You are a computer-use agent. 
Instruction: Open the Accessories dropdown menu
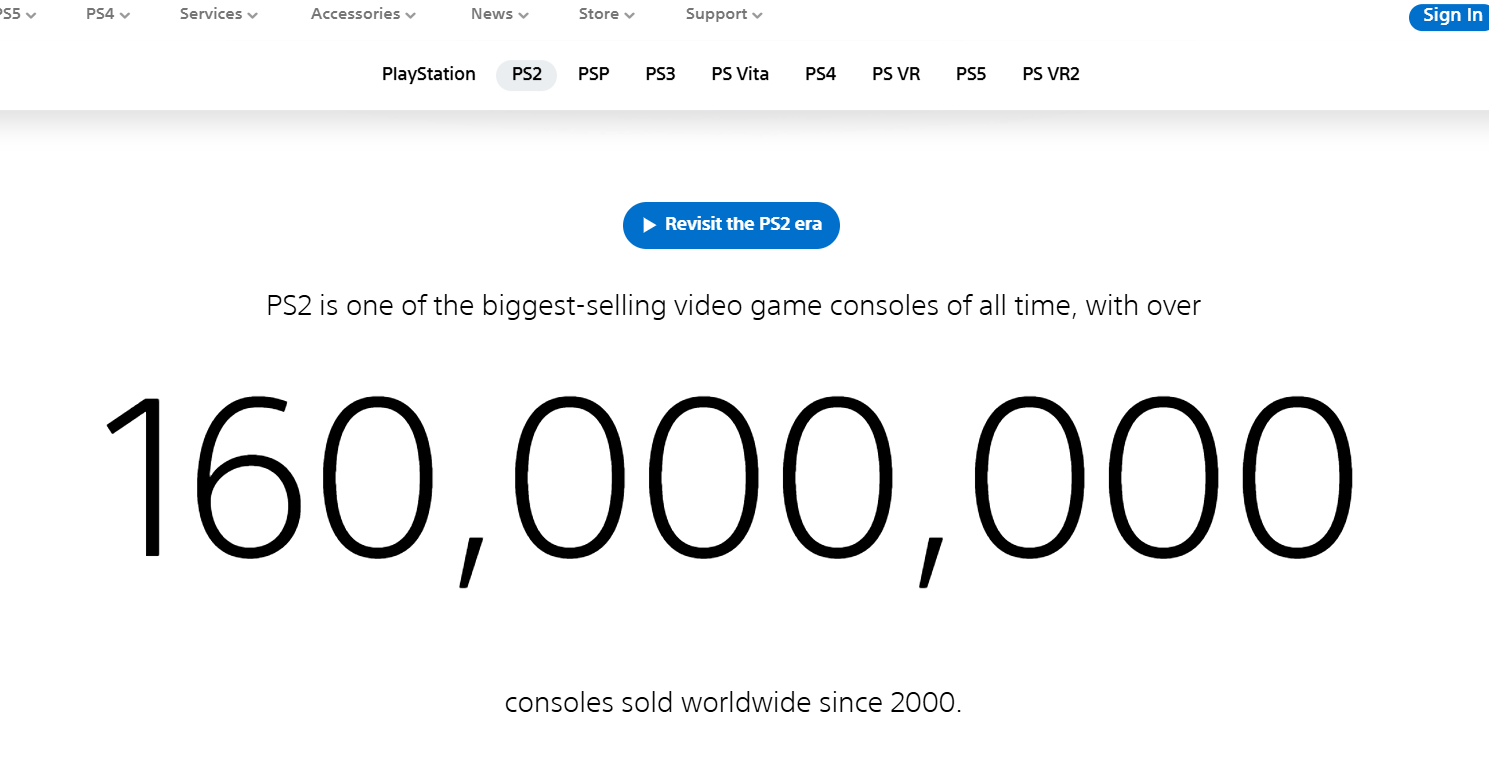coord(363,14)
